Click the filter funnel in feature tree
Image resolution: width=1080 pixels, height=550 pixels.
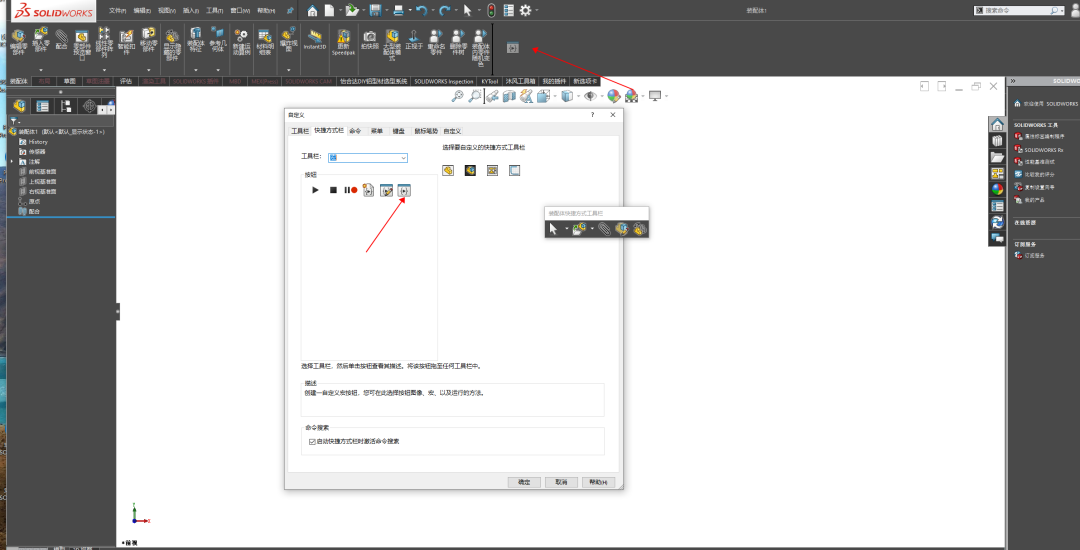[13, 121]
